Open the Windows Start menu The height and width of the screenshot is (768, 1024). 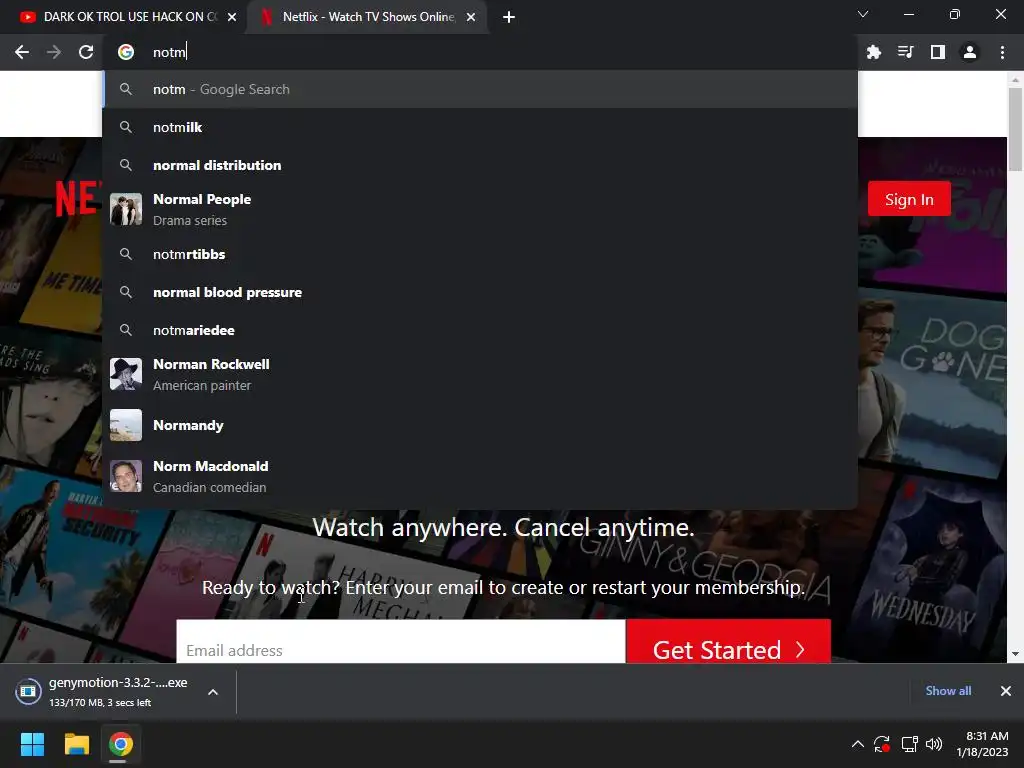coord(32,744)
